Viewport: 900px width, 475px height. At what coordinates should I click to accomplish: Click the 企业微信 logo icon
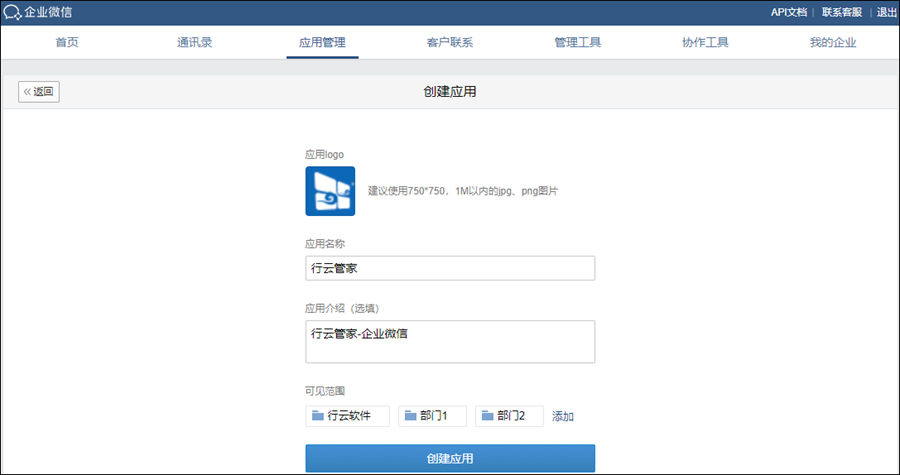pos(12,13)
